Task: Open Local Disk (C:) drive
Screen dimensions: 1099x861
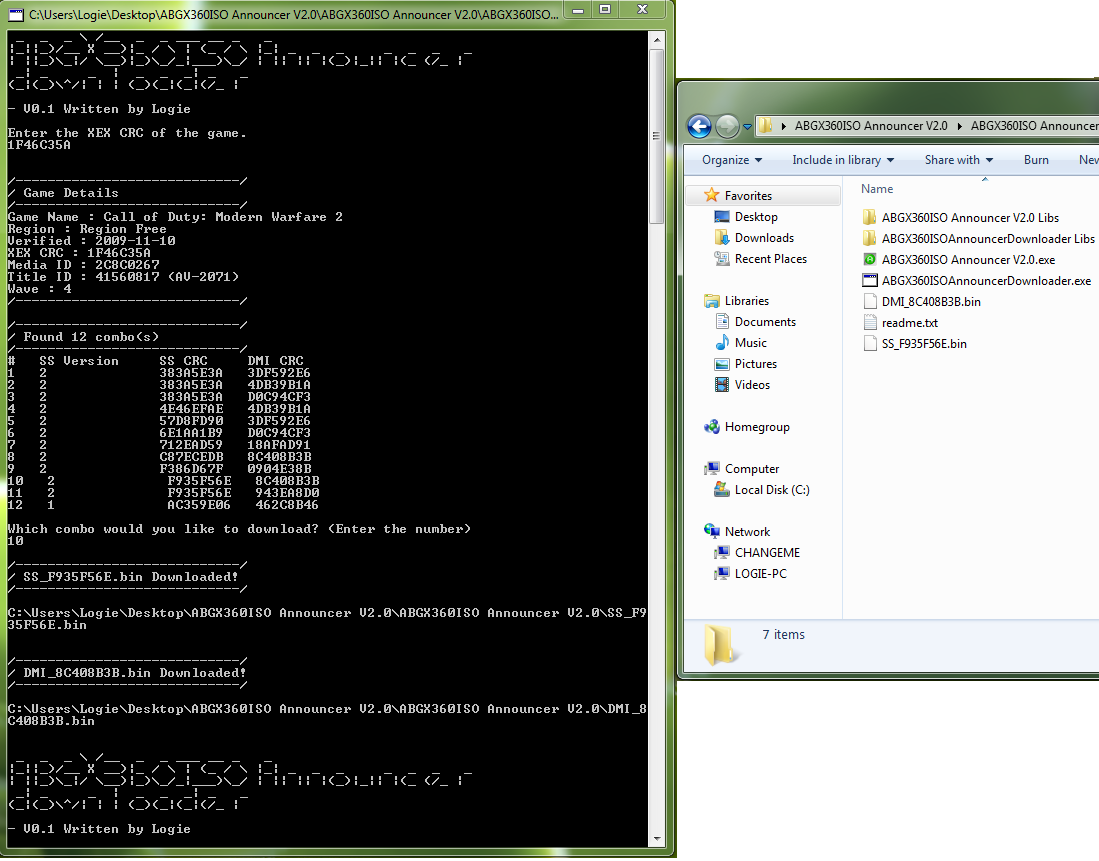Action: coord(772,490)
